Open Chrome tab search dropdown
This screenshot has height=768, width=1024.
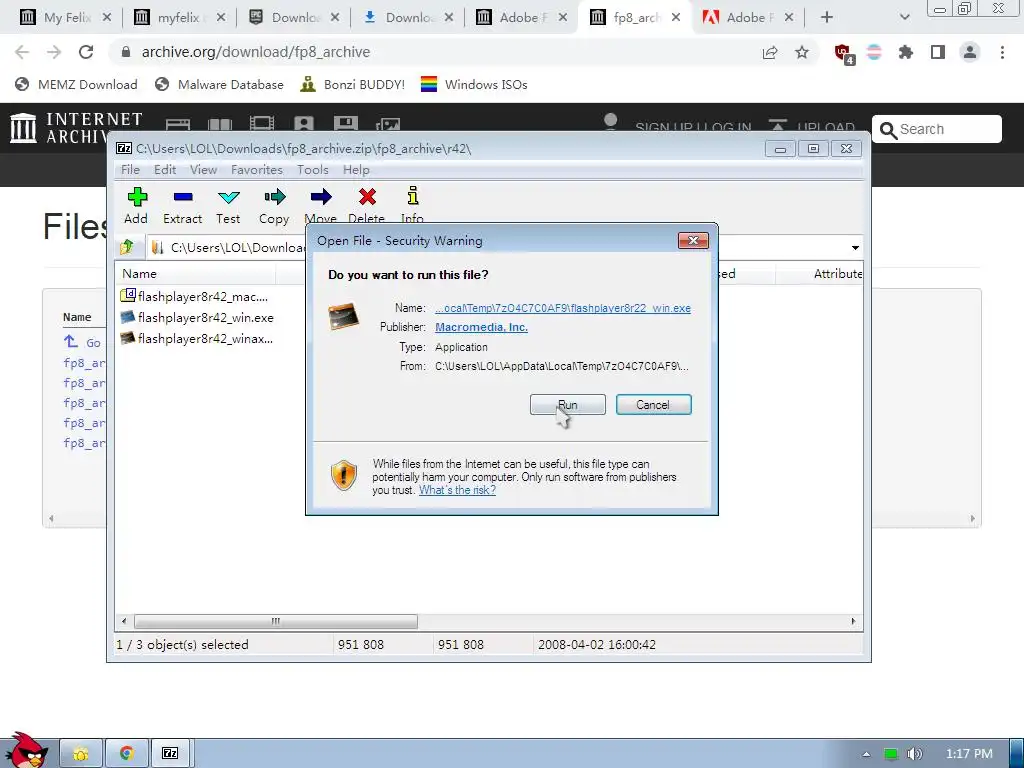coord(904,18)
